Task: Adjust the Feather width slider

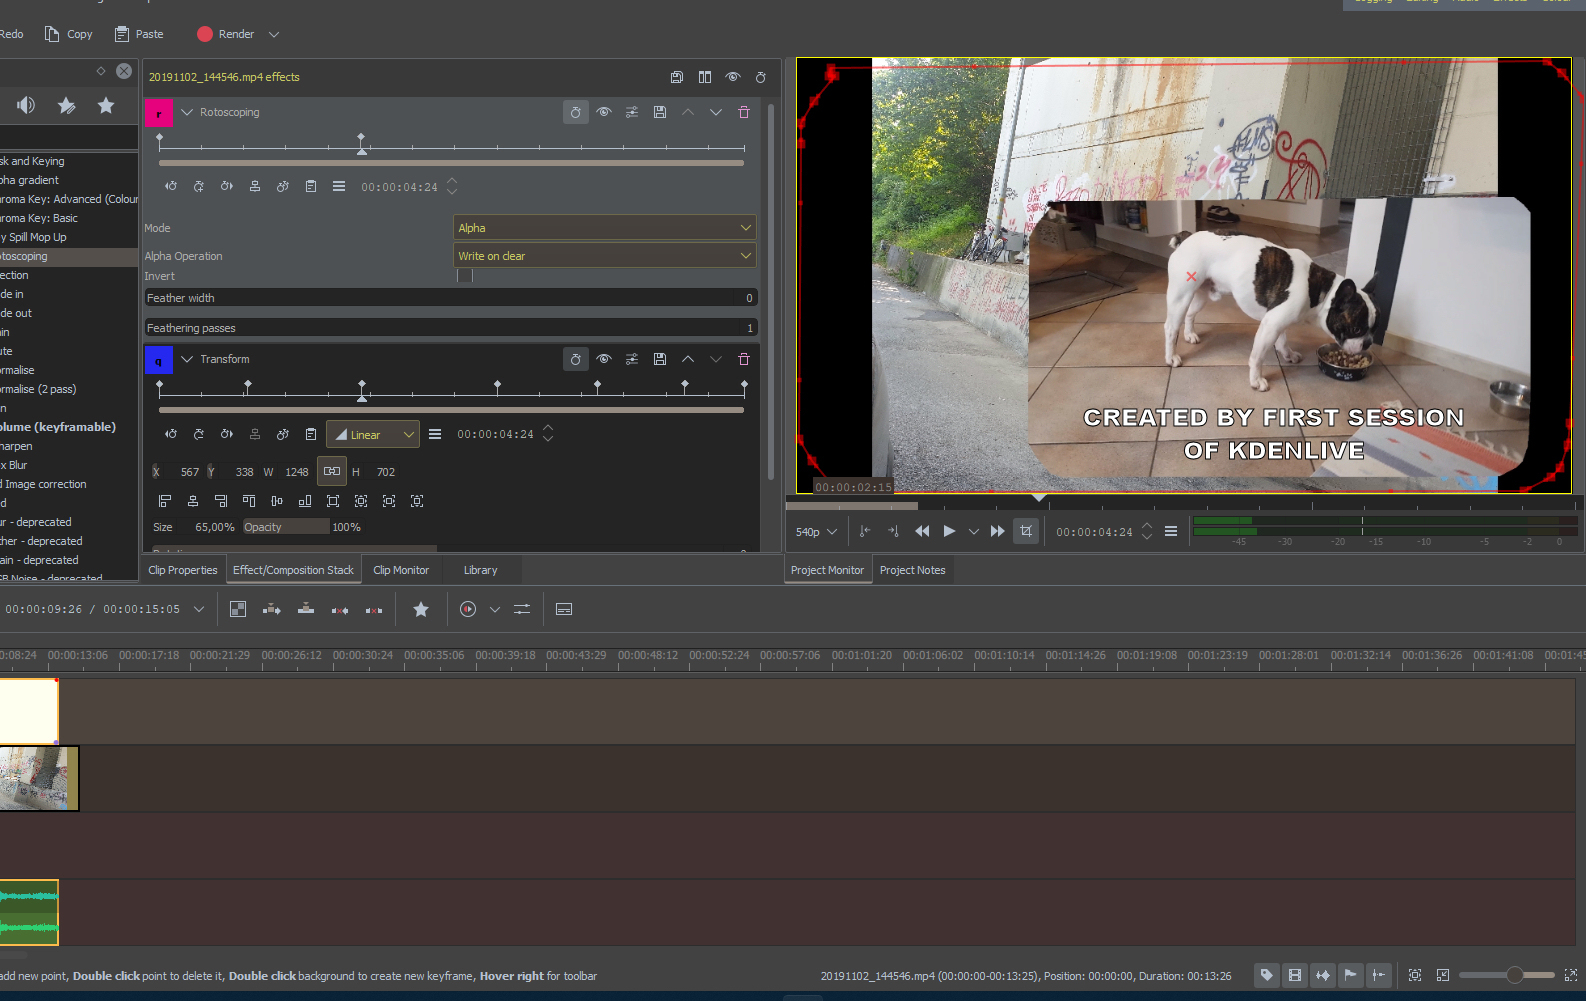Action: [451, 298]
